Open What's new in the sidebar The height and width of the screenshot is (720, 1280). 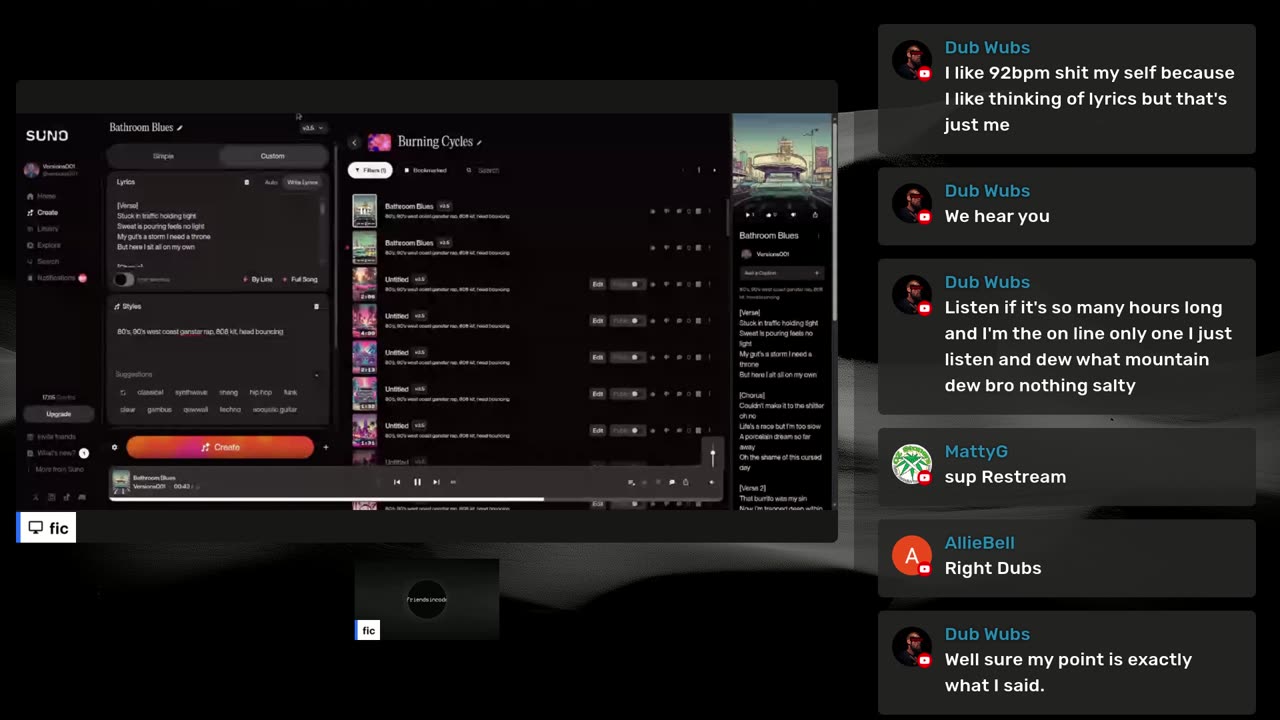[55, 453]
